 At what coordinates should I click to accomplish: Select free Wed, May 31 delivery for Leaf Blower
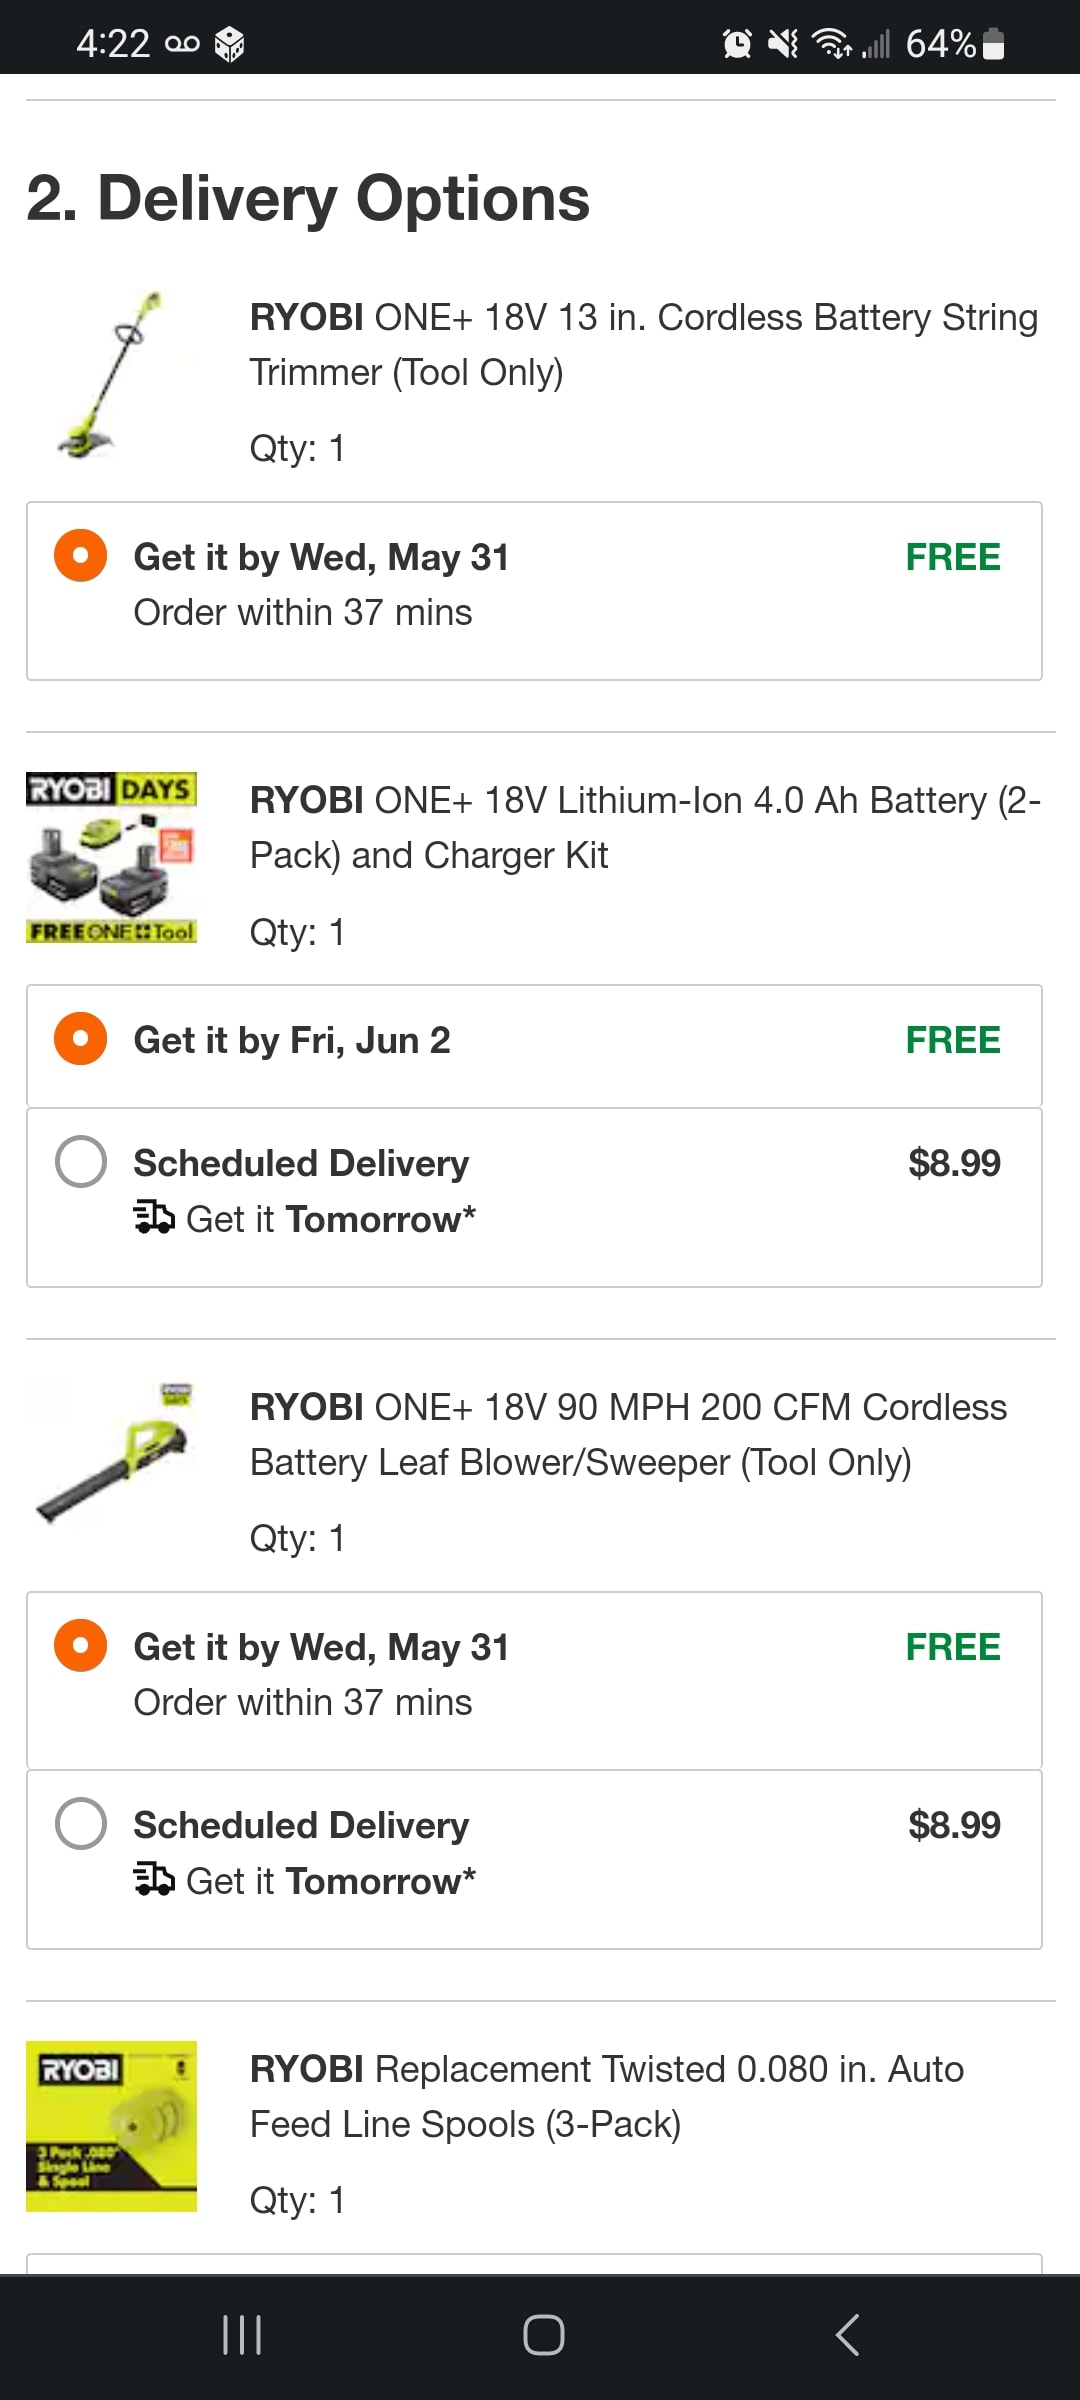[81, 1646]
